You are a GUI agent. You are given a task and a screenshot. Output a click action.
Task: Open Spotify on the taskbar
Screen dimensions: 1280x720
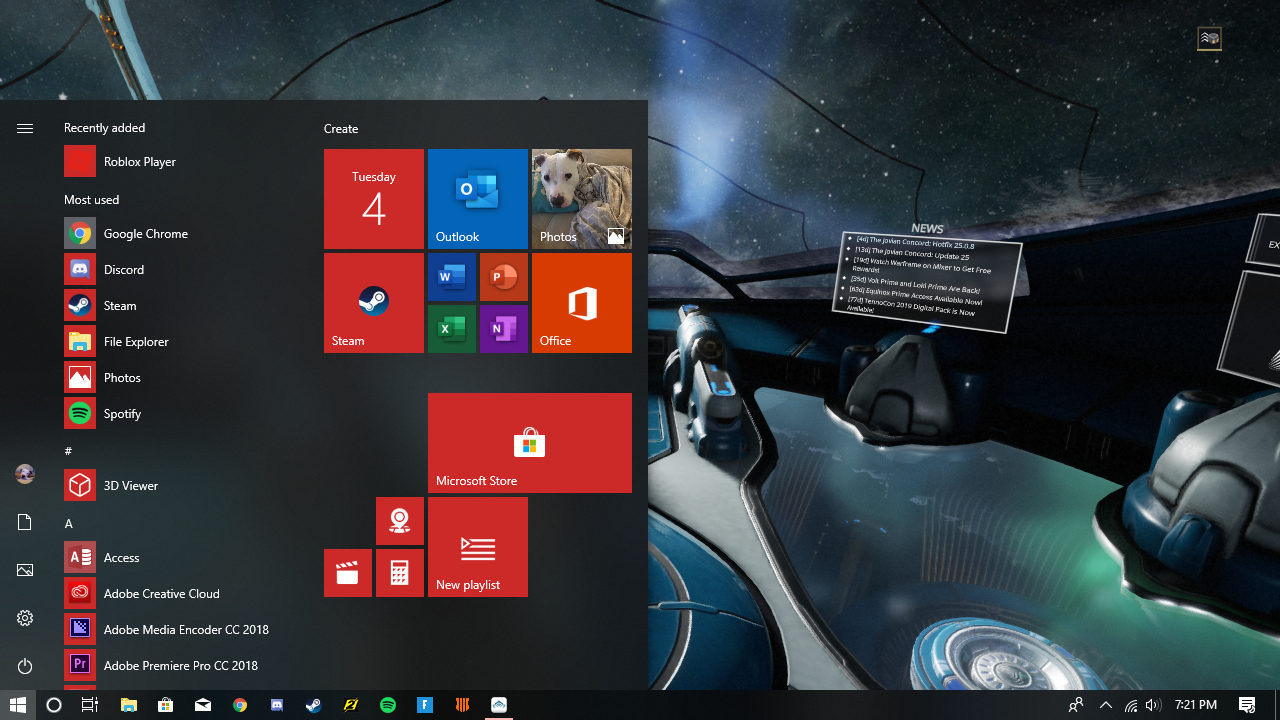tap(388, 705)
